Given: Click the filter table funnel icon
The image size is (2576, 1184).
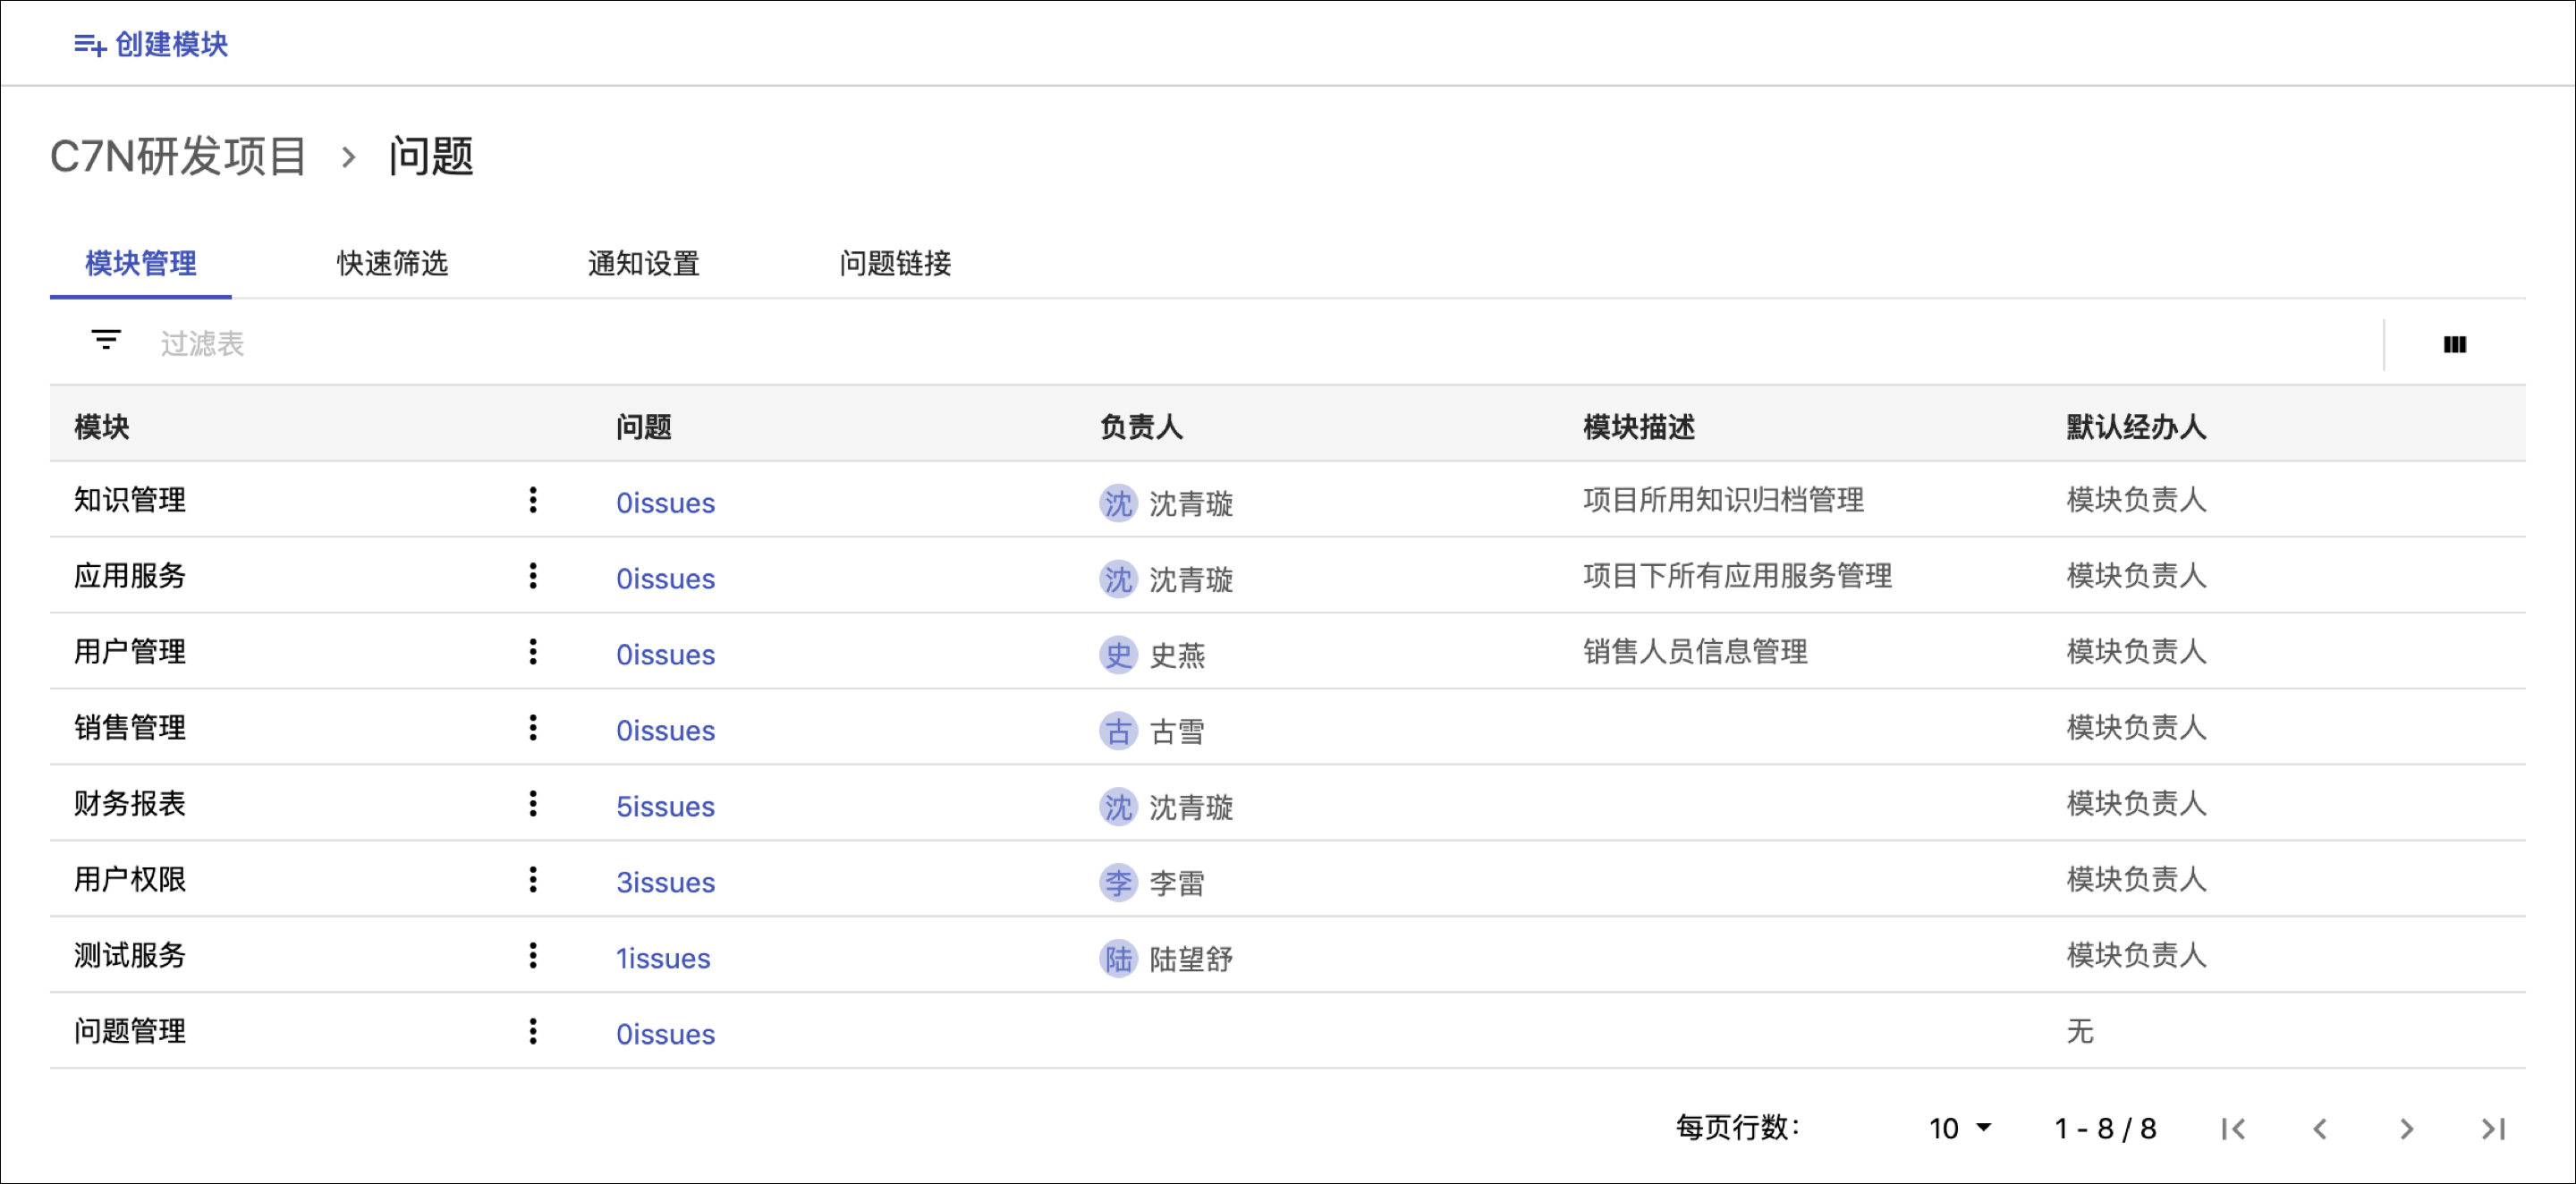Looking at the screenshot, I should (x=106, y=342).
